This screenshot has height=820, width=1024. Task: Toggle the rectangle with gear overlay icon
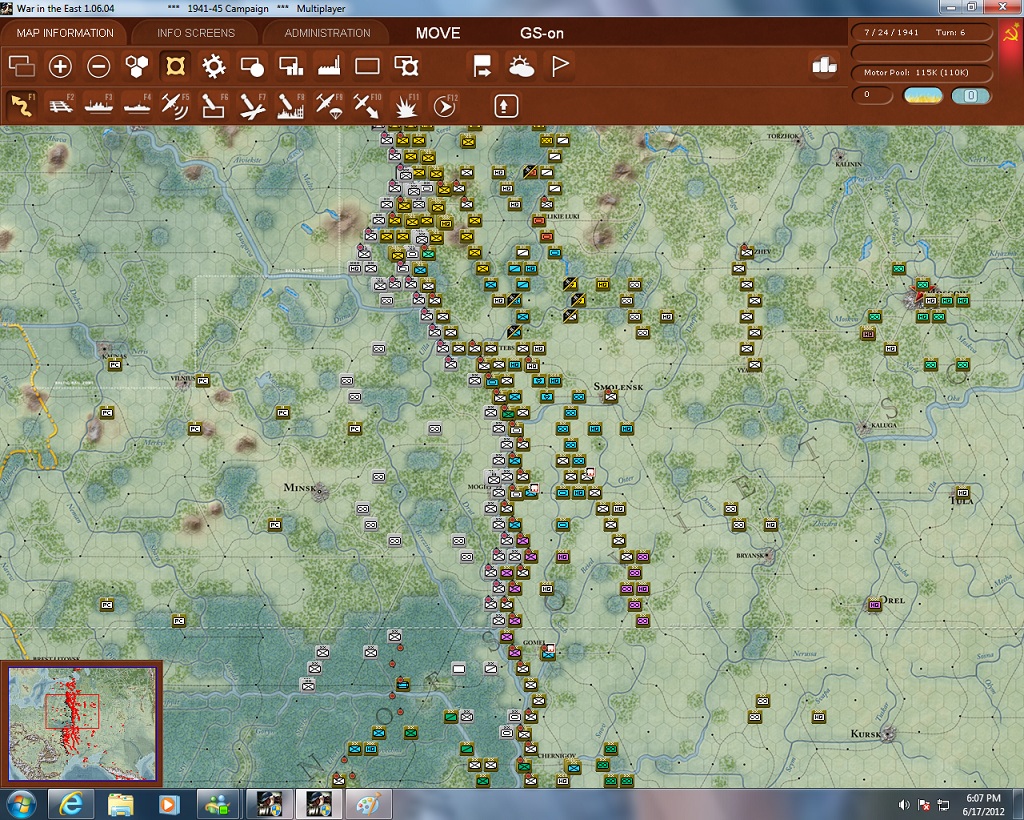tap(406, 66)
